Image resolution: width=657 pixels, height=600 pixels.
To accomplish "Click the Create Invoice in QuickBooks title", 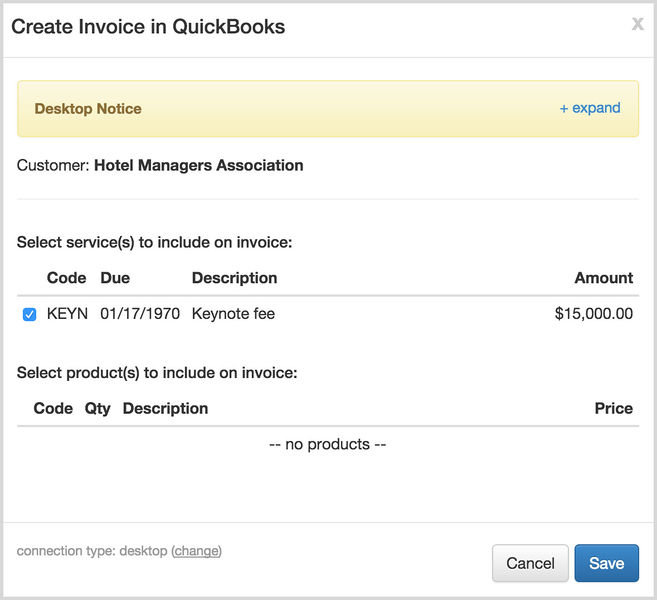I will click(148, 27).
